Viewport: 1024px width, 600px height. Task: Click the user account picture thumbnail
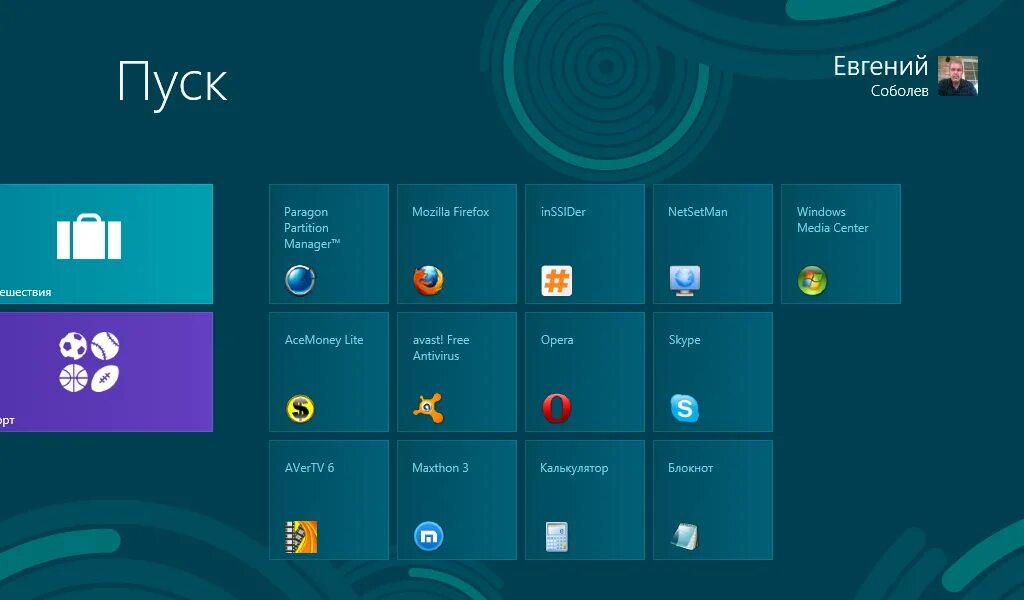pos(958,76)
